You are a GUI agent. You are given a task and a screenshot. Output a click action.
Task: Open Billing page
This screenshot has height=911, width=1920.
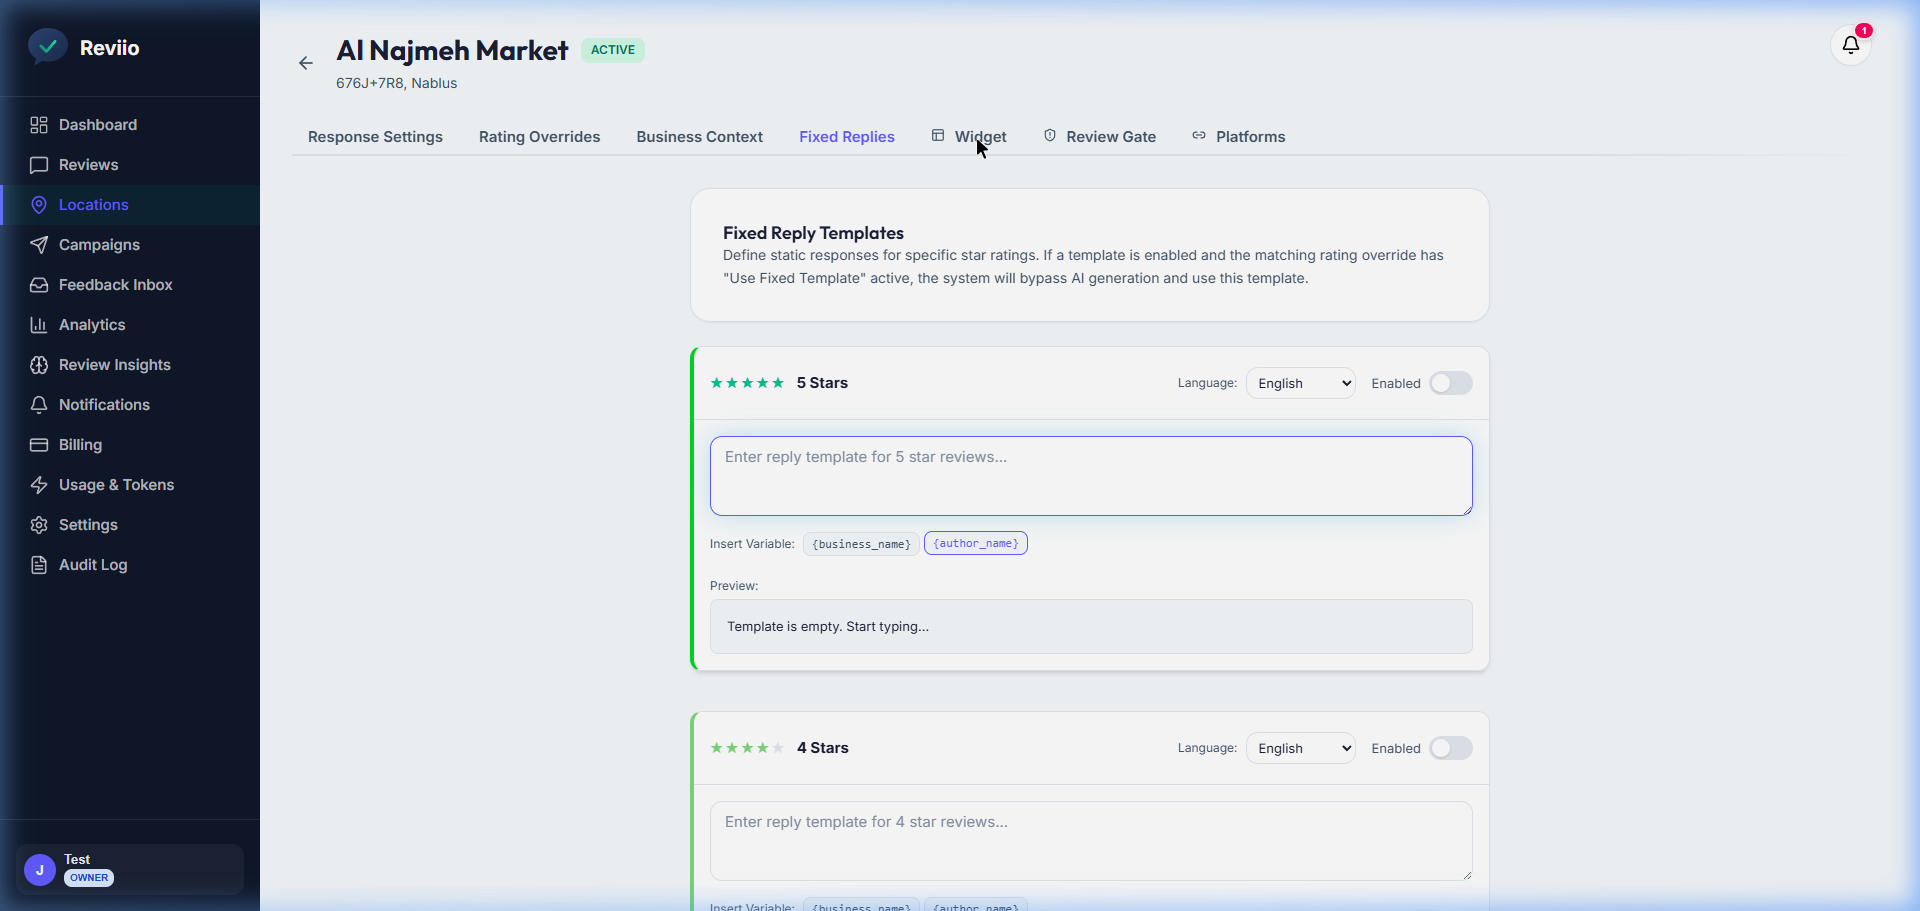[130, 445]
